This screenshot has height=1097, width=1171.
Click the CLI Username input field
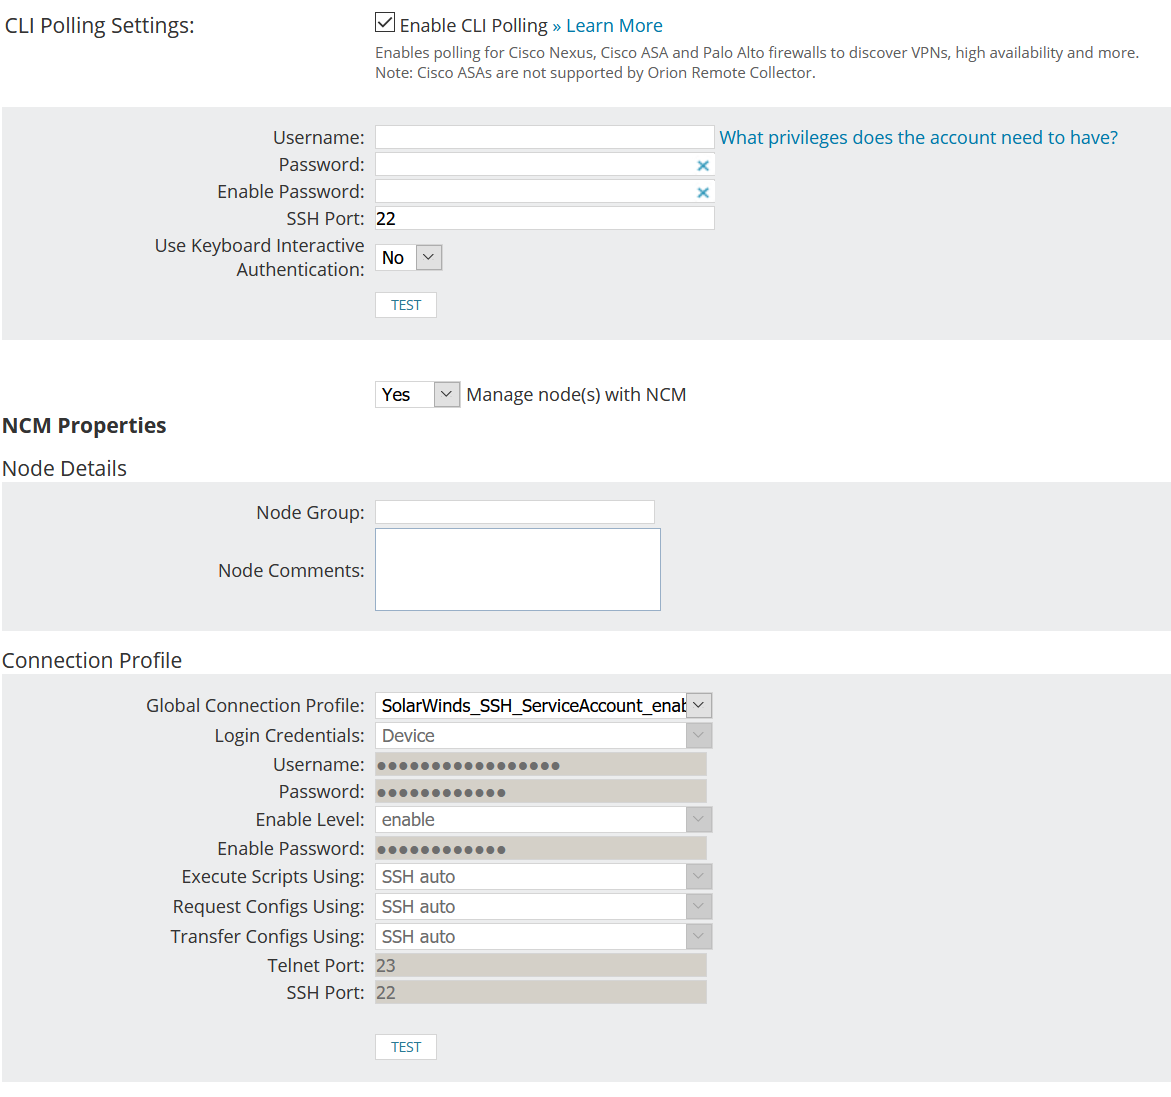pos(544,138)
